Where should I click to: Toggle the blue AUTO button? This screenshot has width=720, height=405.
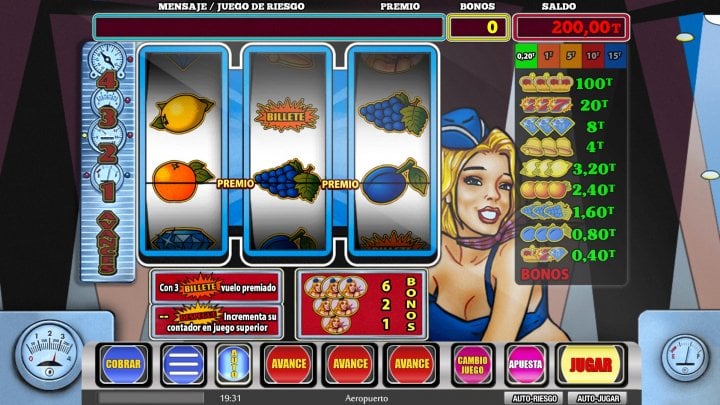point(234,364)
